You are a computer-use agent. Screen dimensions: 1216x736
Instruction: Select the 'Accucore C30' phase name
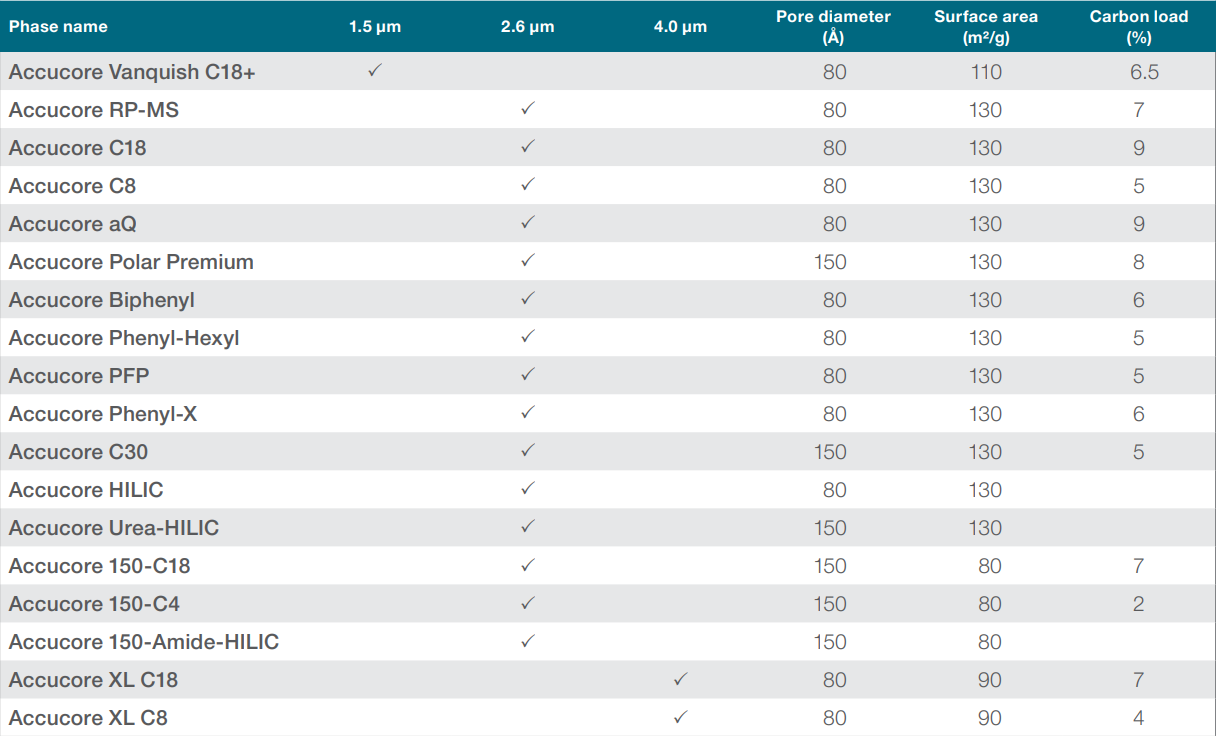point(79,452)
